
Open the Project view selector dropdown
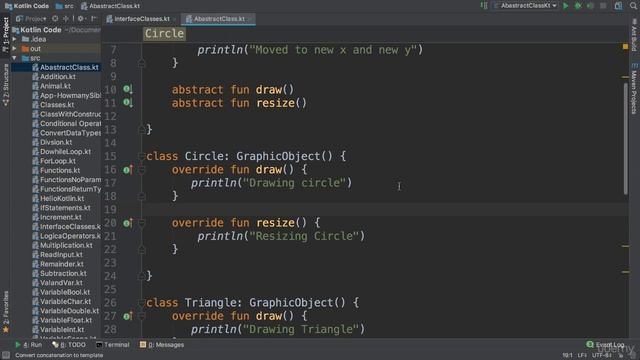tap(31, 19)
